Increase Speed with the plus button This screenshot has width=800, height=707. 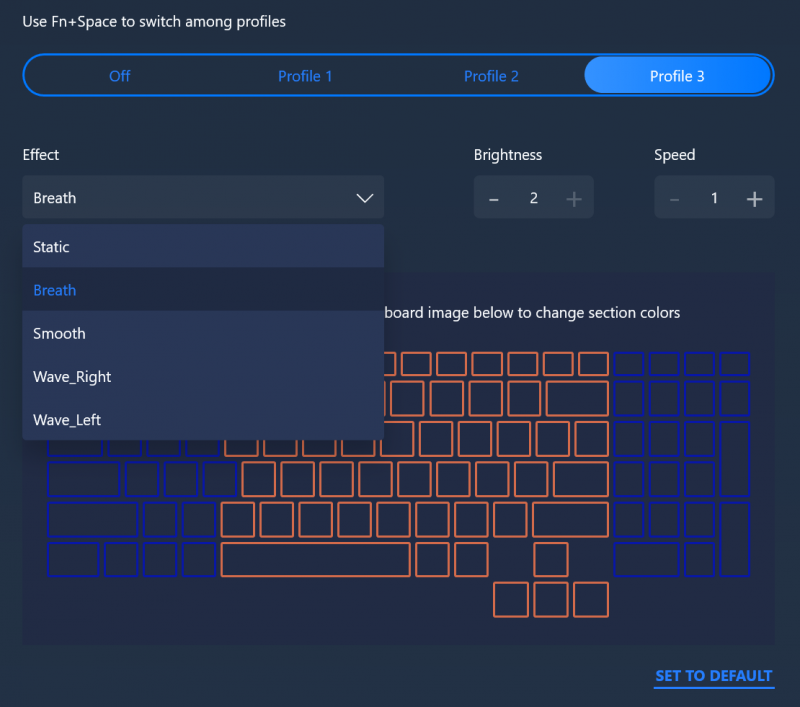click(754, 197)
